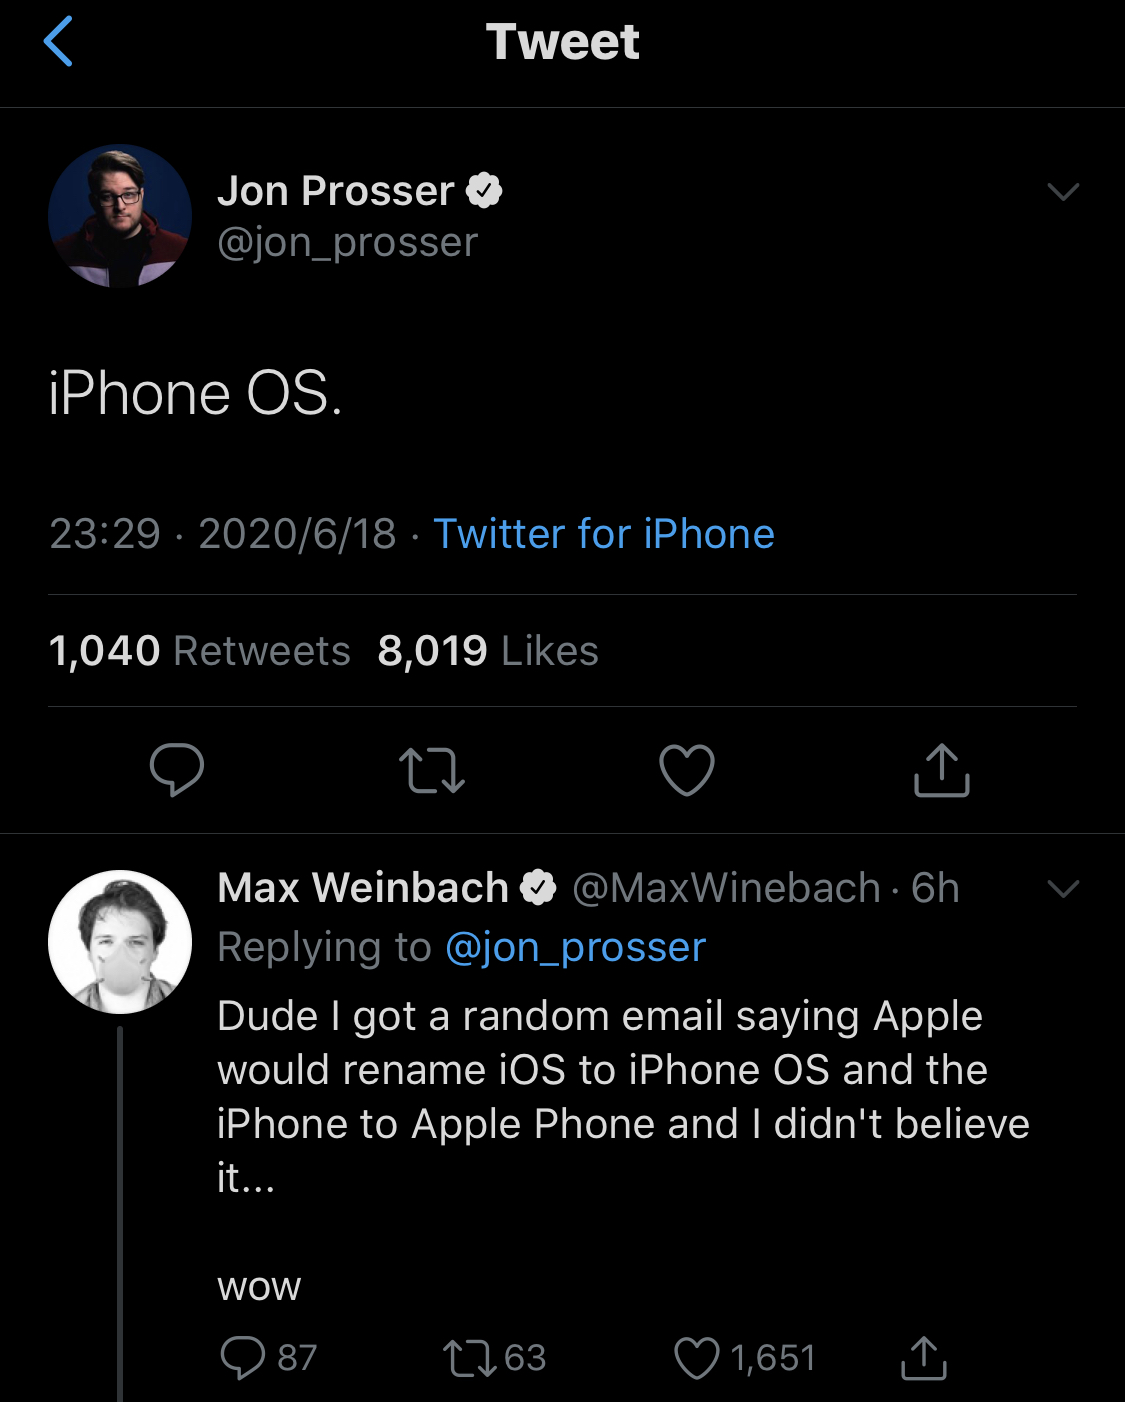Tap the back arrow to leave the tweet
The width and height of the screenshot is (1125, 1402).
pyautogui.click(x=60, y=42)
